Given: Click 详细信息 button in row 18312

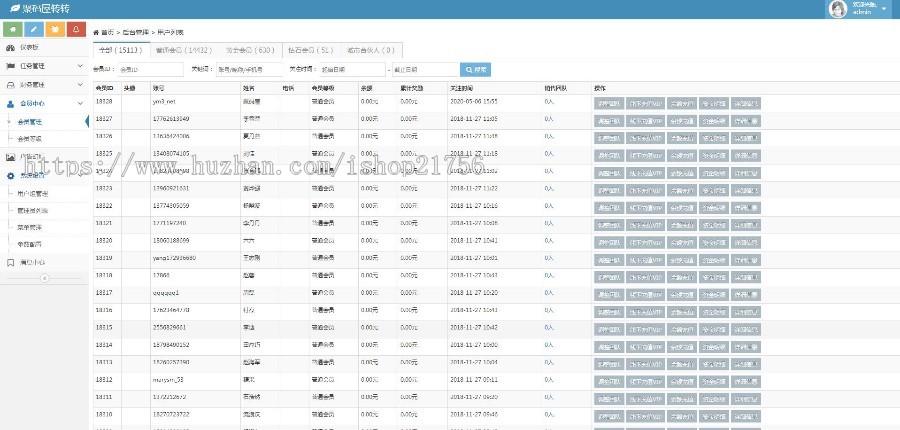Looking at the screenshot, I should tap(746, 382).
